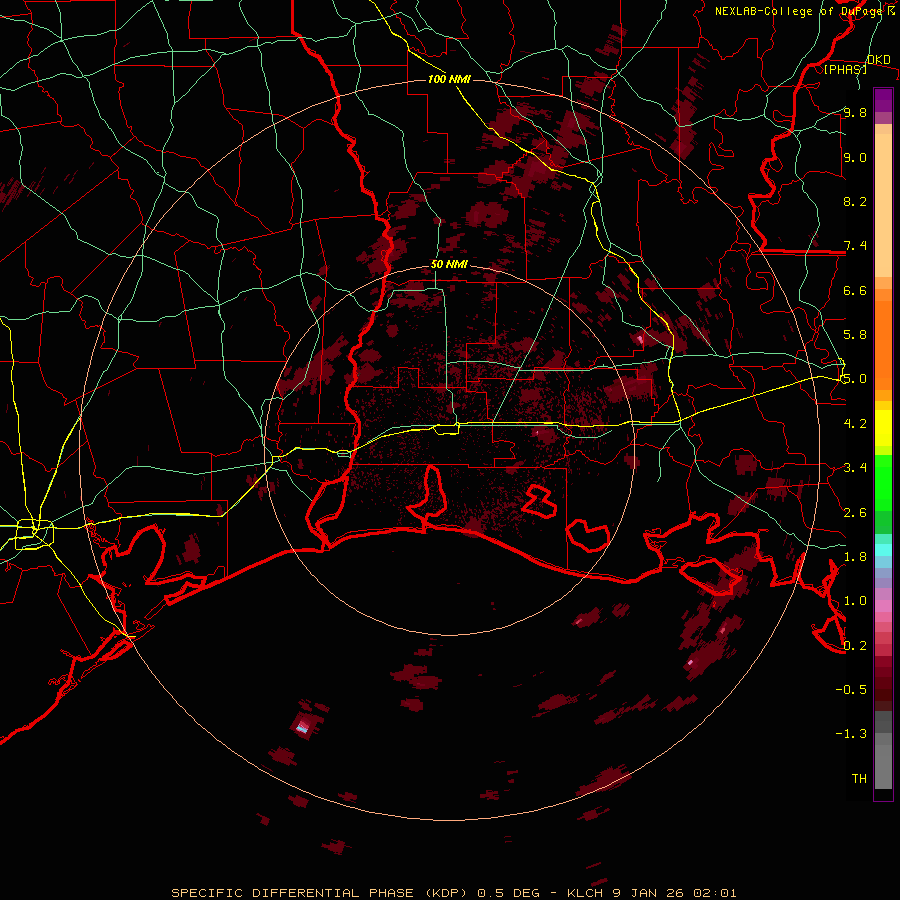
Task: Click the 5.0 scale value label
Action: pyautogui.click(x=855, y=379)
